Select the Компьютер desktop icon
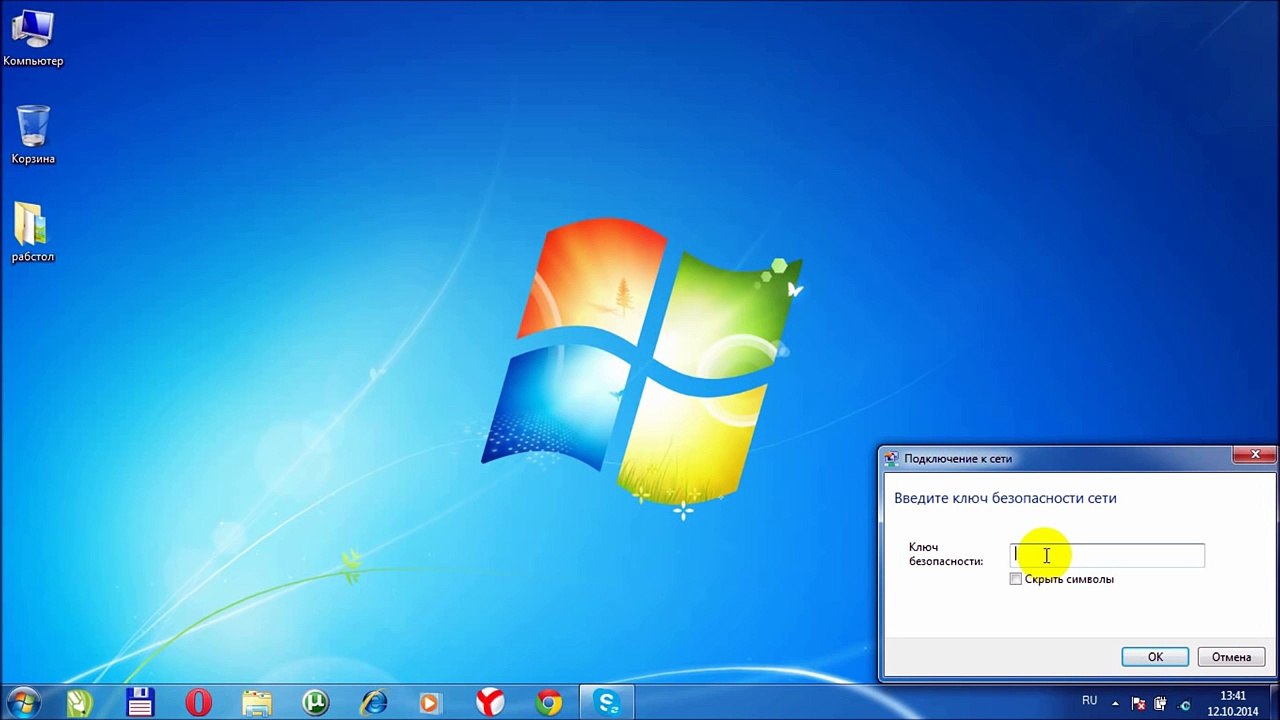This screenshot has width=1280, height=720. [x=33, y=38]
